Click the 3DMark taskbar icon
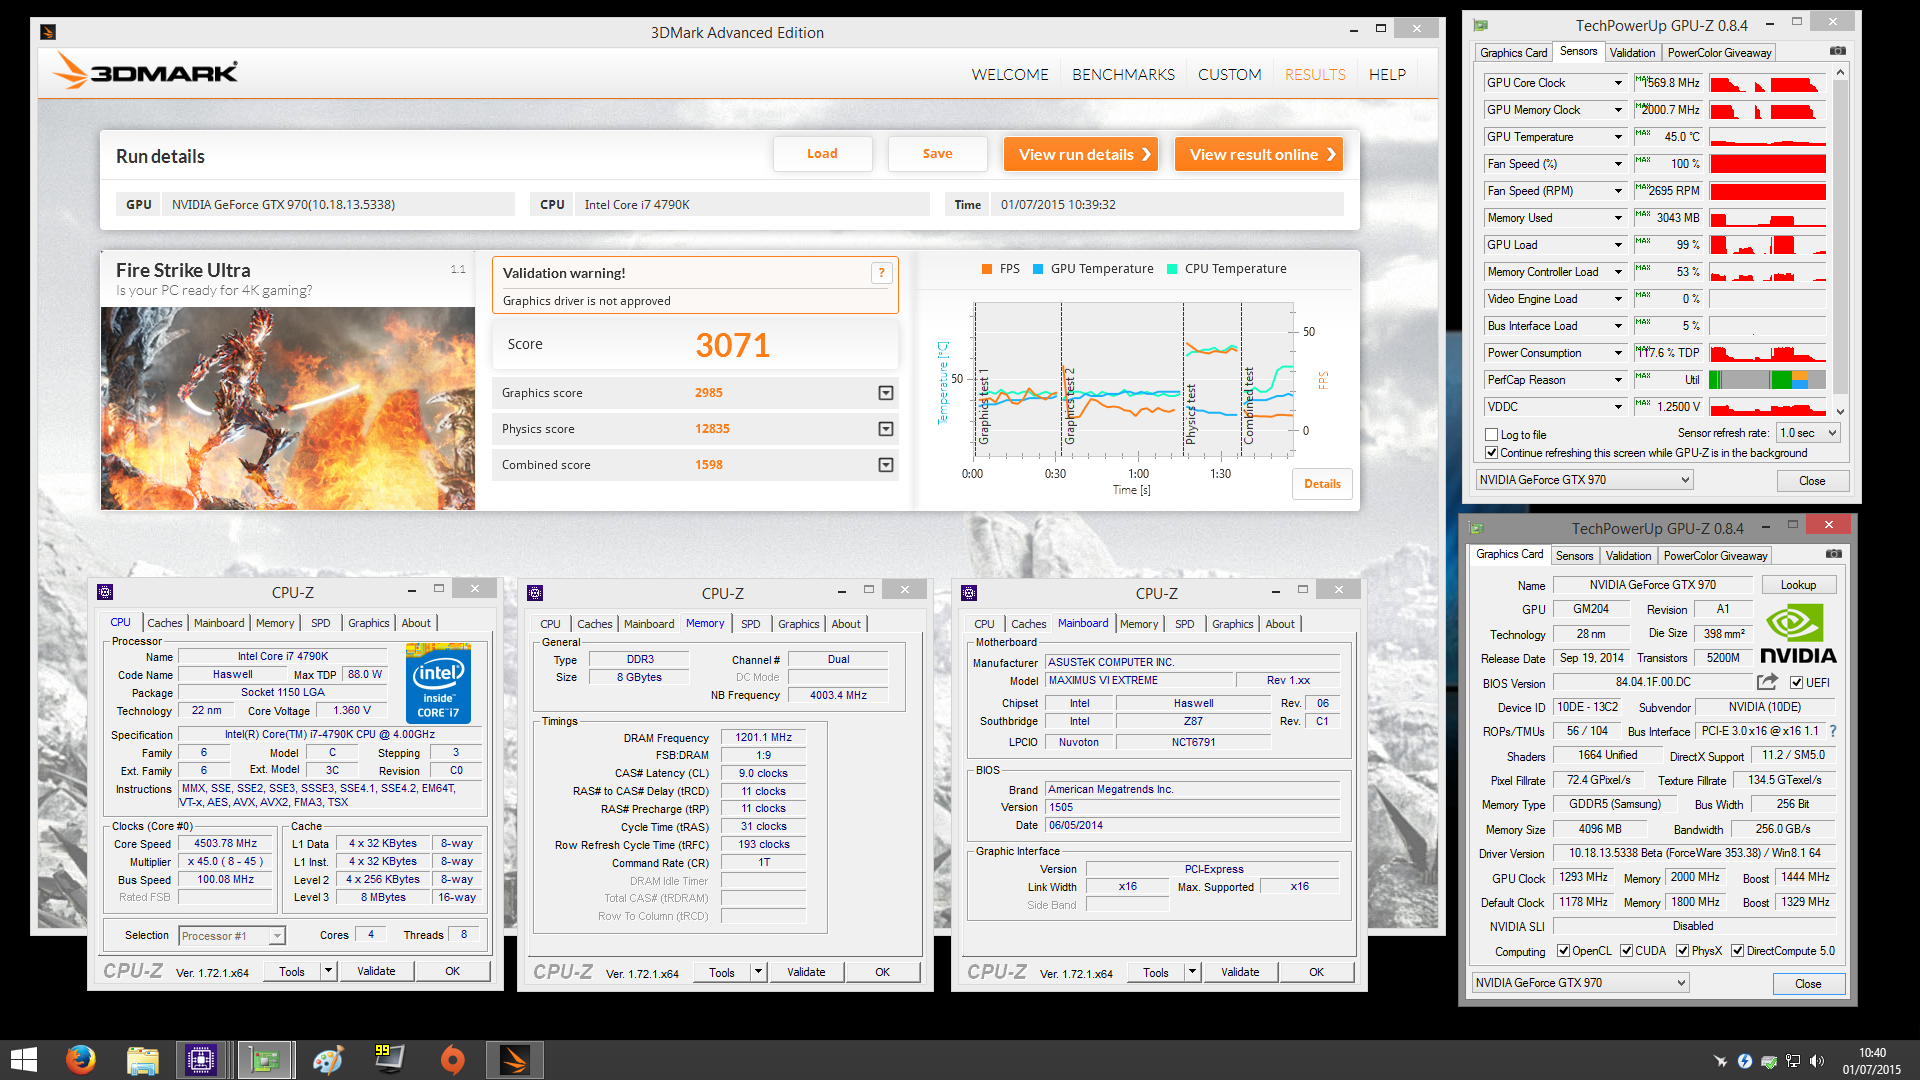This screenshot has height=1080, width=1920. tap(515, 1059)
